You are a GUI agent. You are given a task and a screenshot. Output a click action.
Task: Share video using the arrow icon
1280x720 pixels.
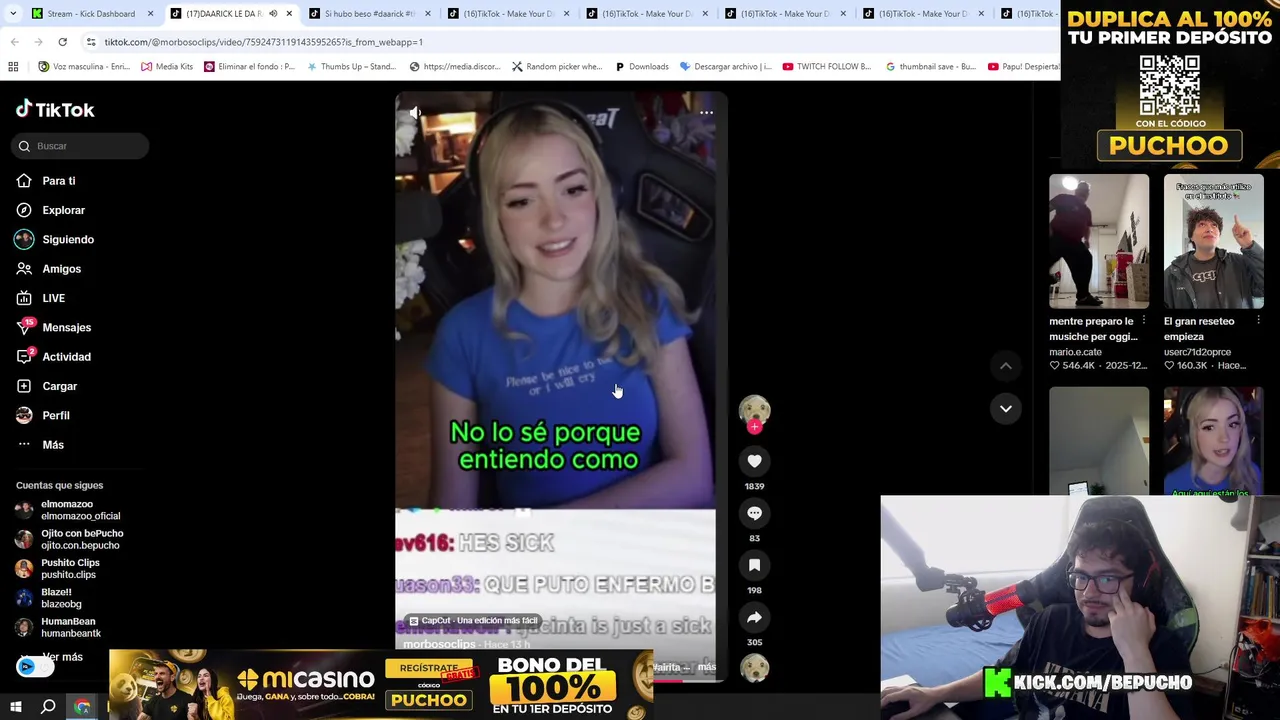[754, 617]
